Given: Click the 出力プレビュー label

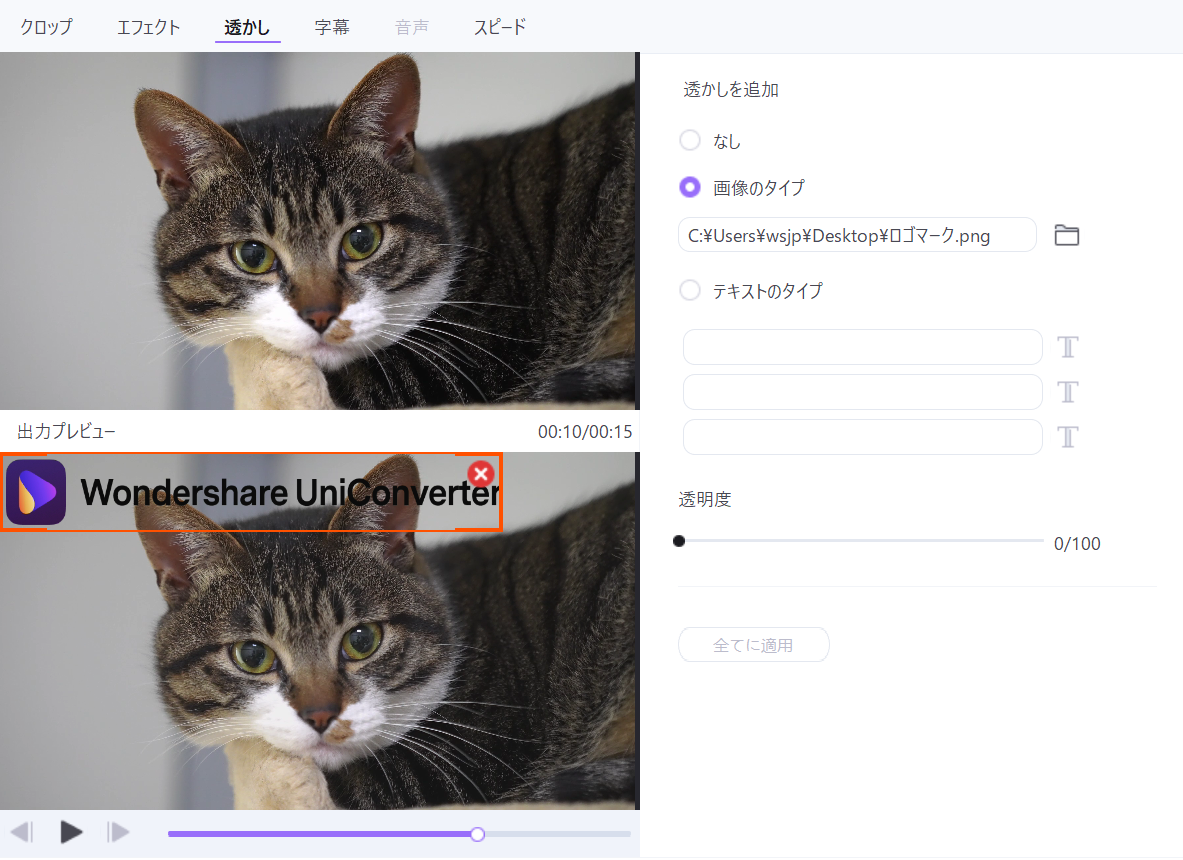Looking at the screenshot, I should [x=66, y=432].
